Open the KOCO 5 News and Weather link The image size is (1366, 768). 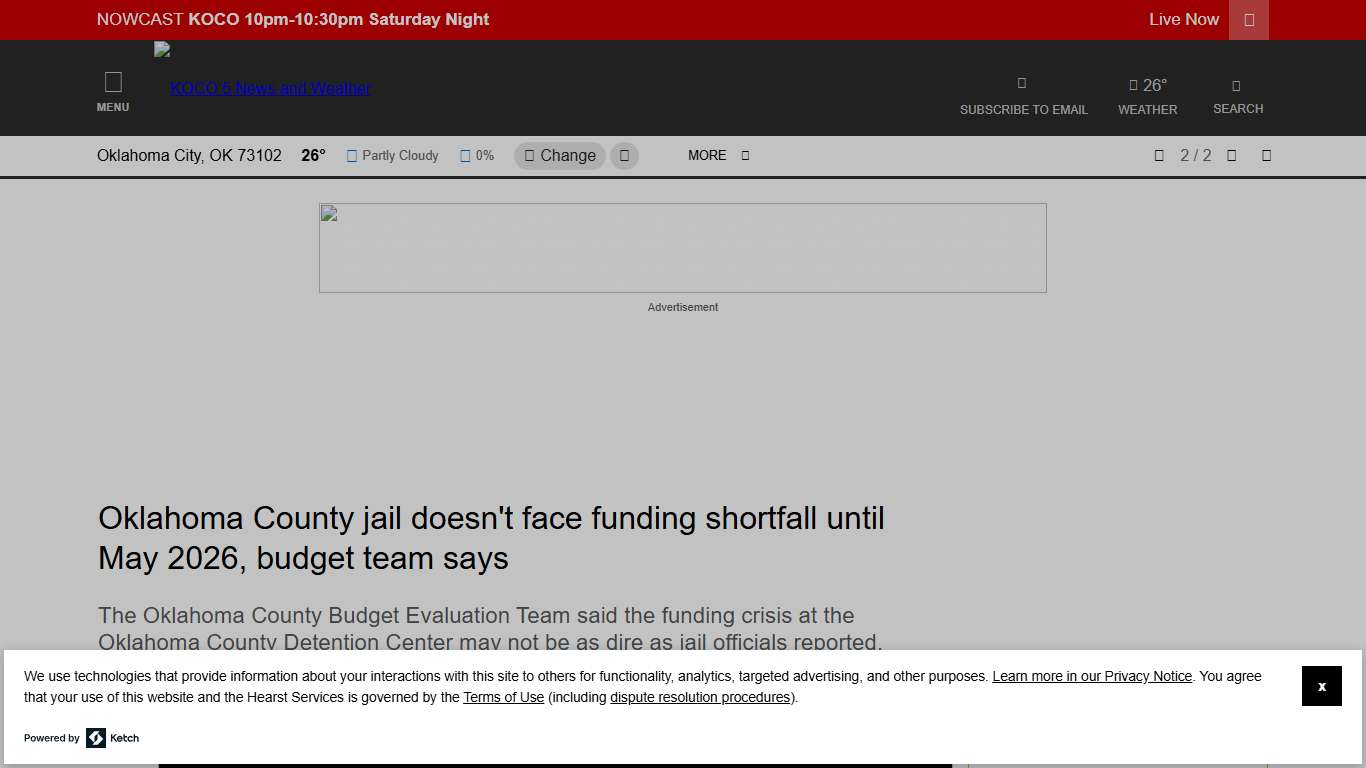270,88
